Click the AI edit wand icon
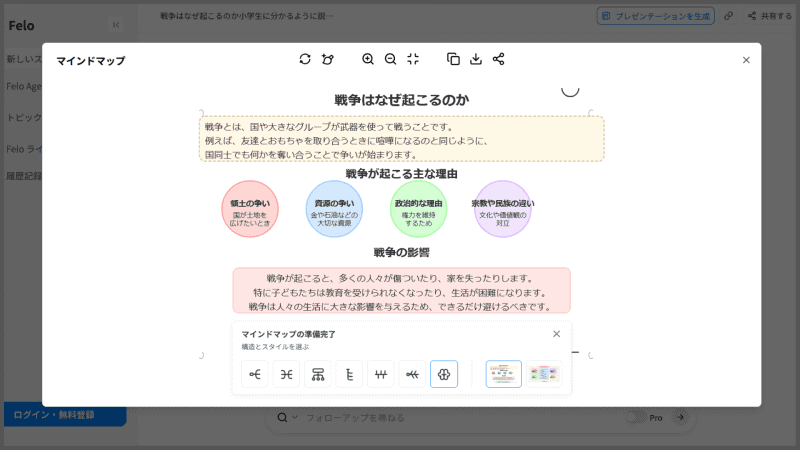The image size is (800, 450). 328,59
